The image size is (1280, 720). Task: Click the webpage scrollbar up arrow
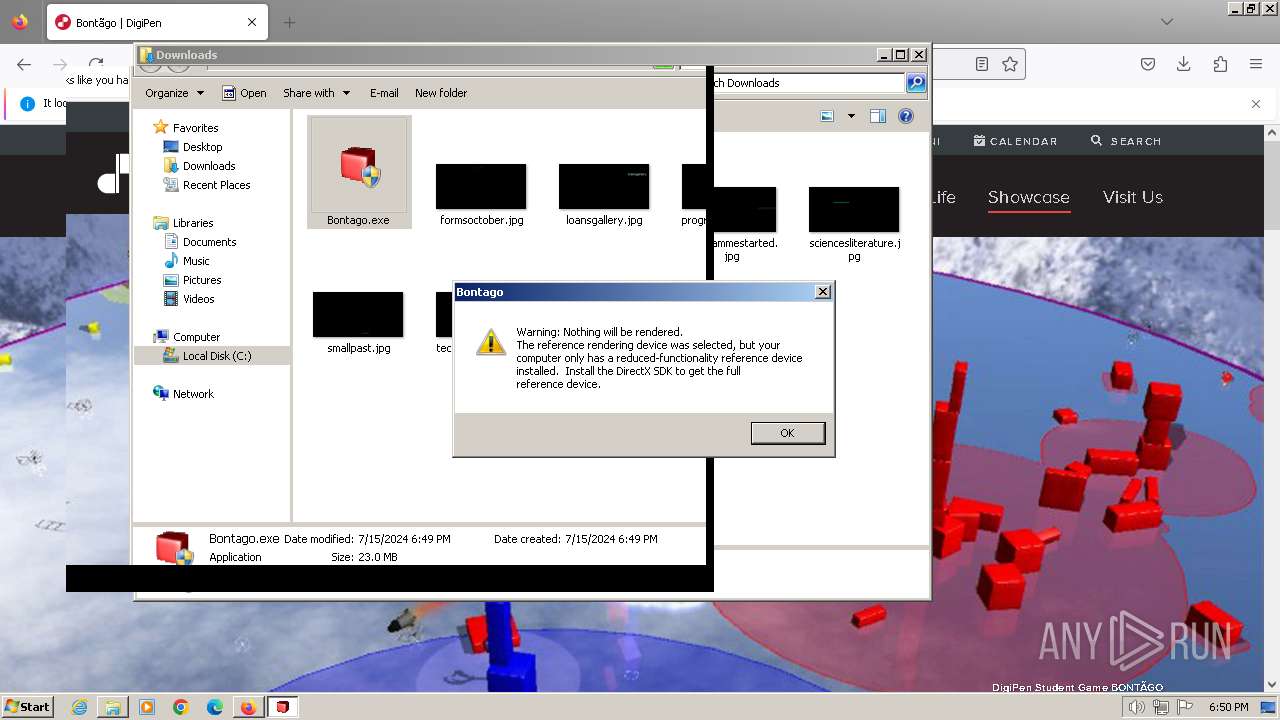[1272, 132]
